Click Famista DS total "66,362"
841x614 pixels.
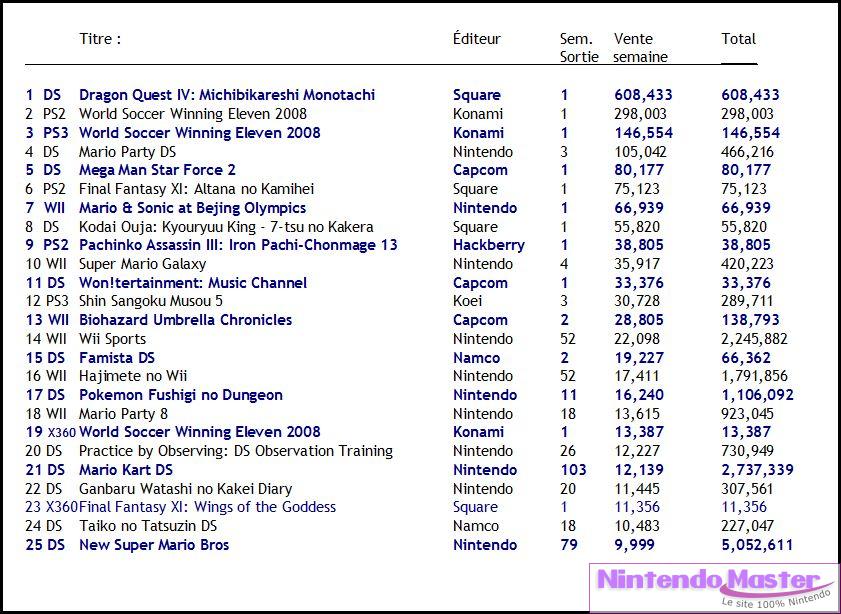746,358
